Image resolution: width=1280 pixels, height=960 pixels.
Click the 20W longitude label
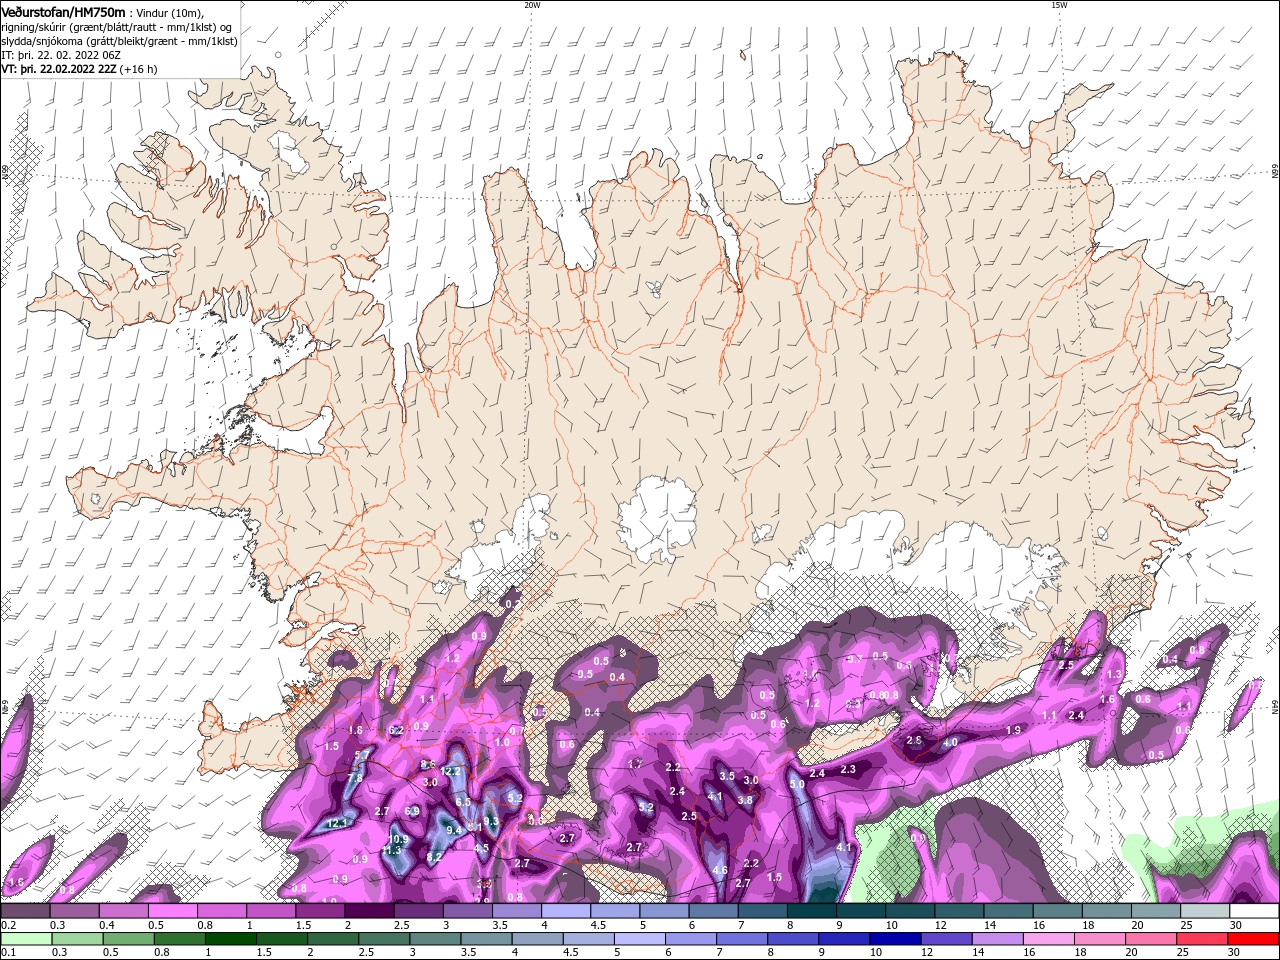(x=532, y=5)
